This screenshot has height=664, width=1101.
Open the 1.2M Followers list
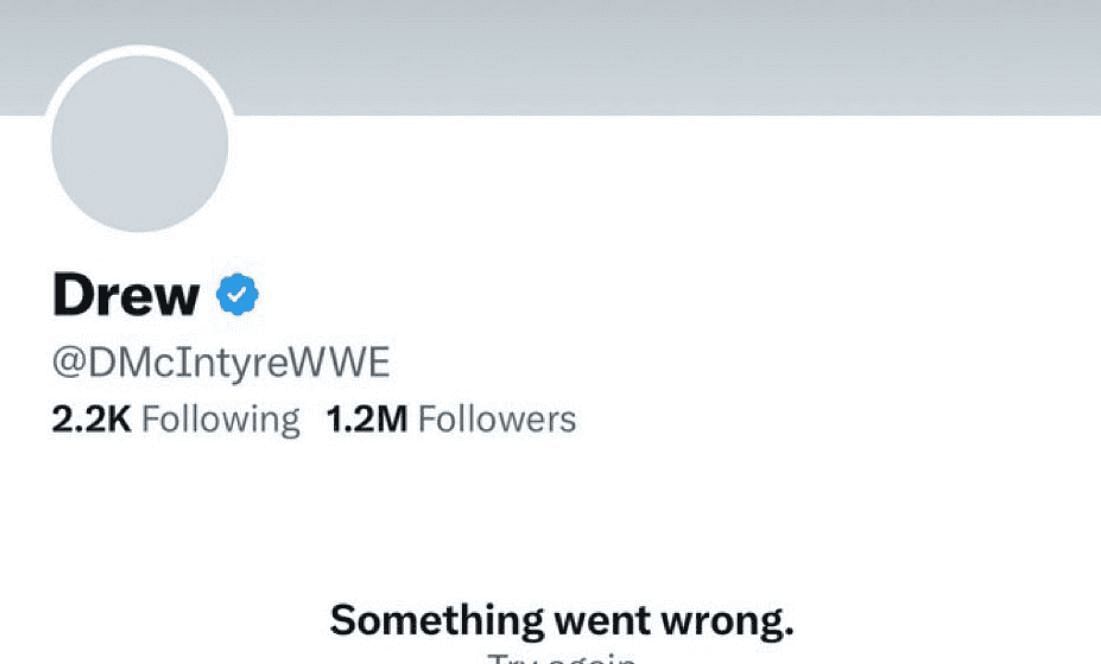coord(451,419)
